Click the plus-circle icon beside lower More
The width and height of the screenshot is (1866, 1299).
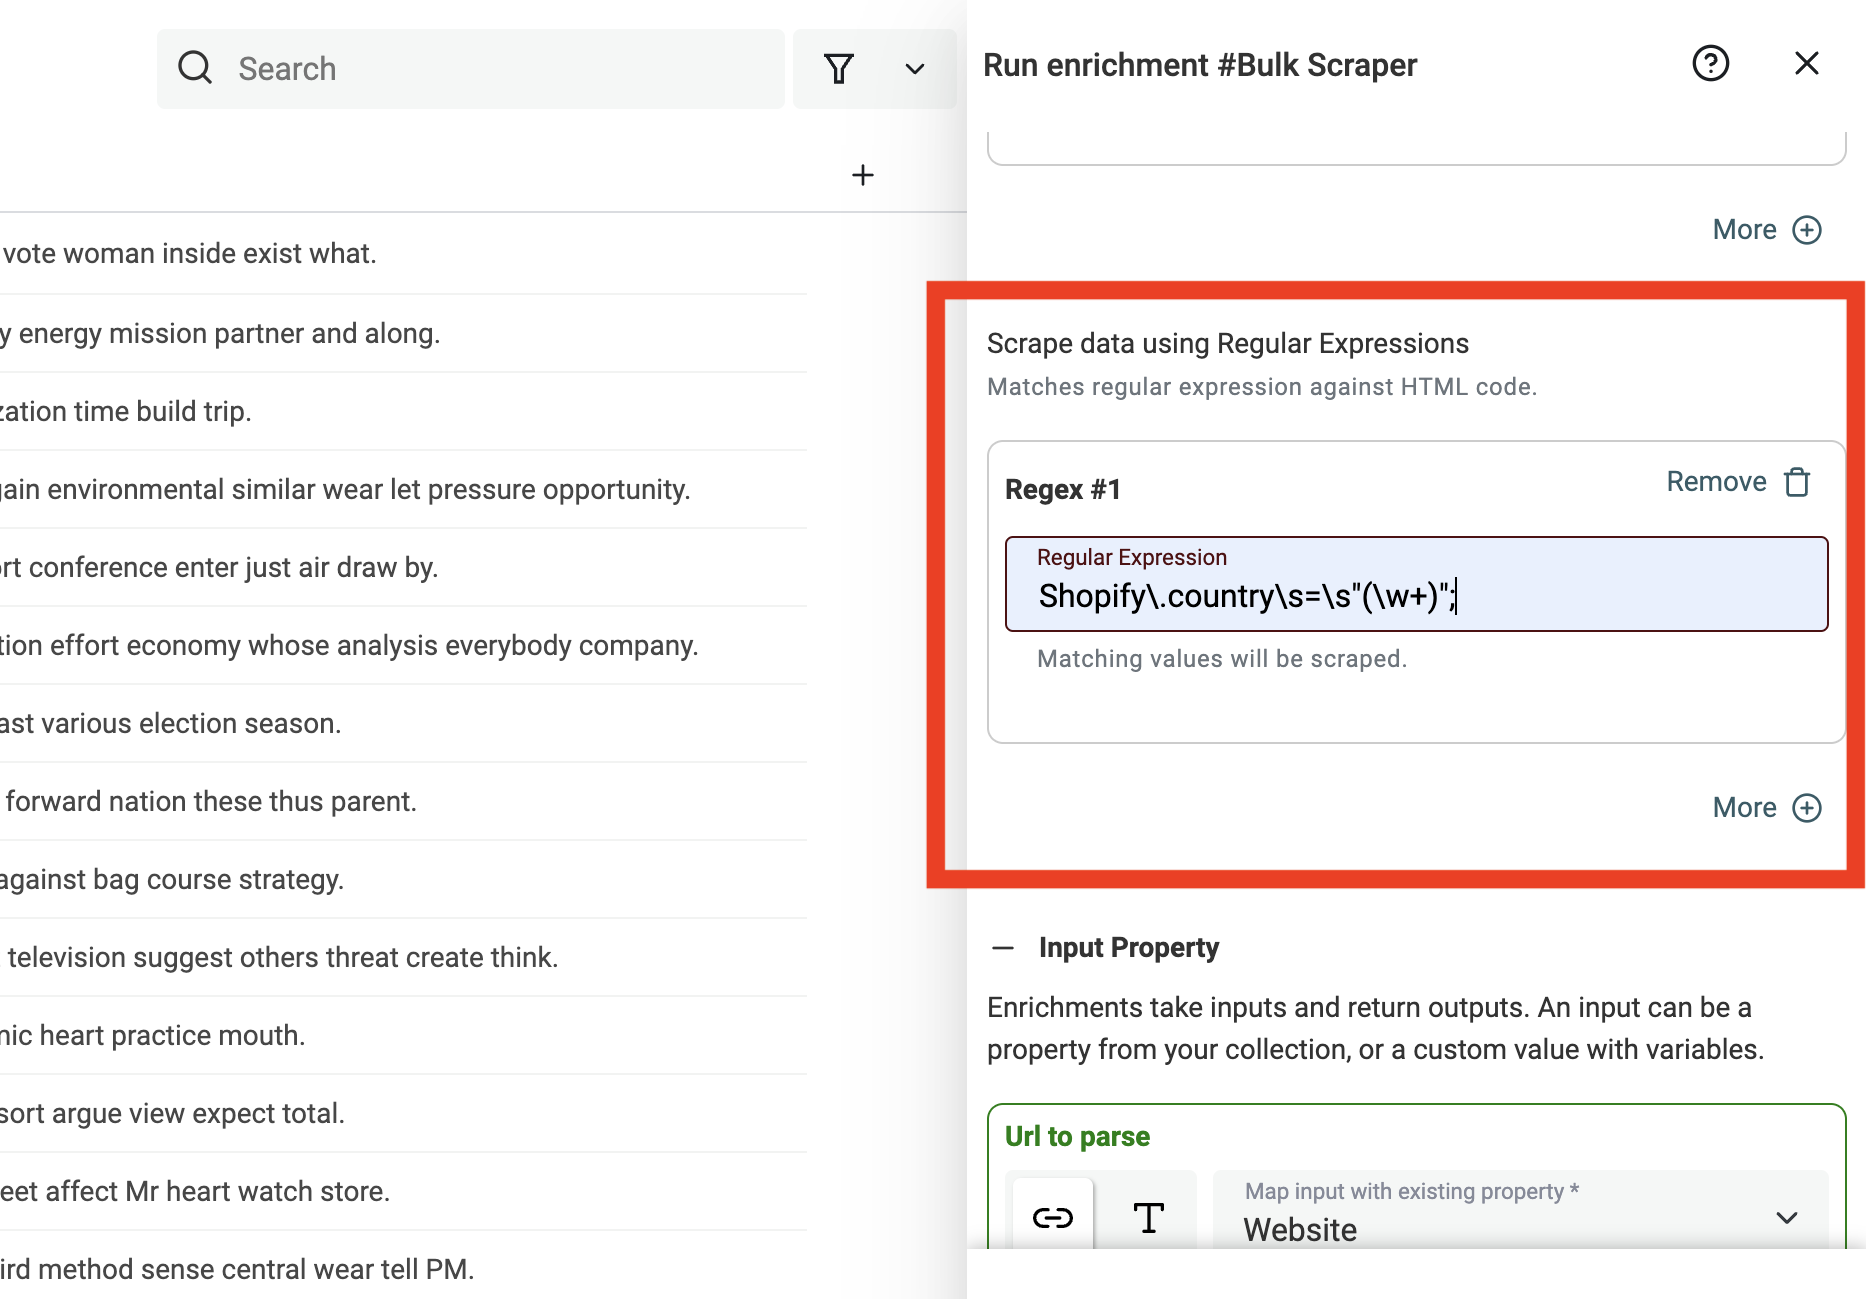1806,808
